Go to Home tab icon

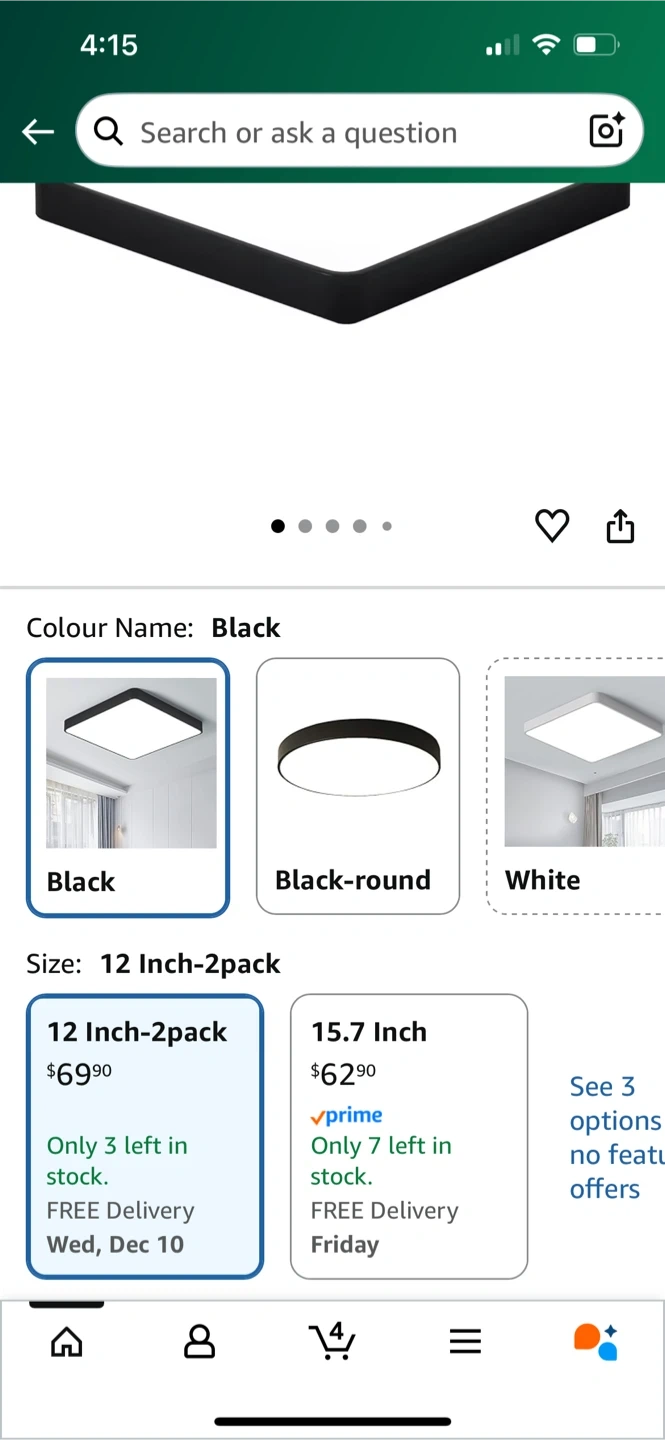(66, 1341)
